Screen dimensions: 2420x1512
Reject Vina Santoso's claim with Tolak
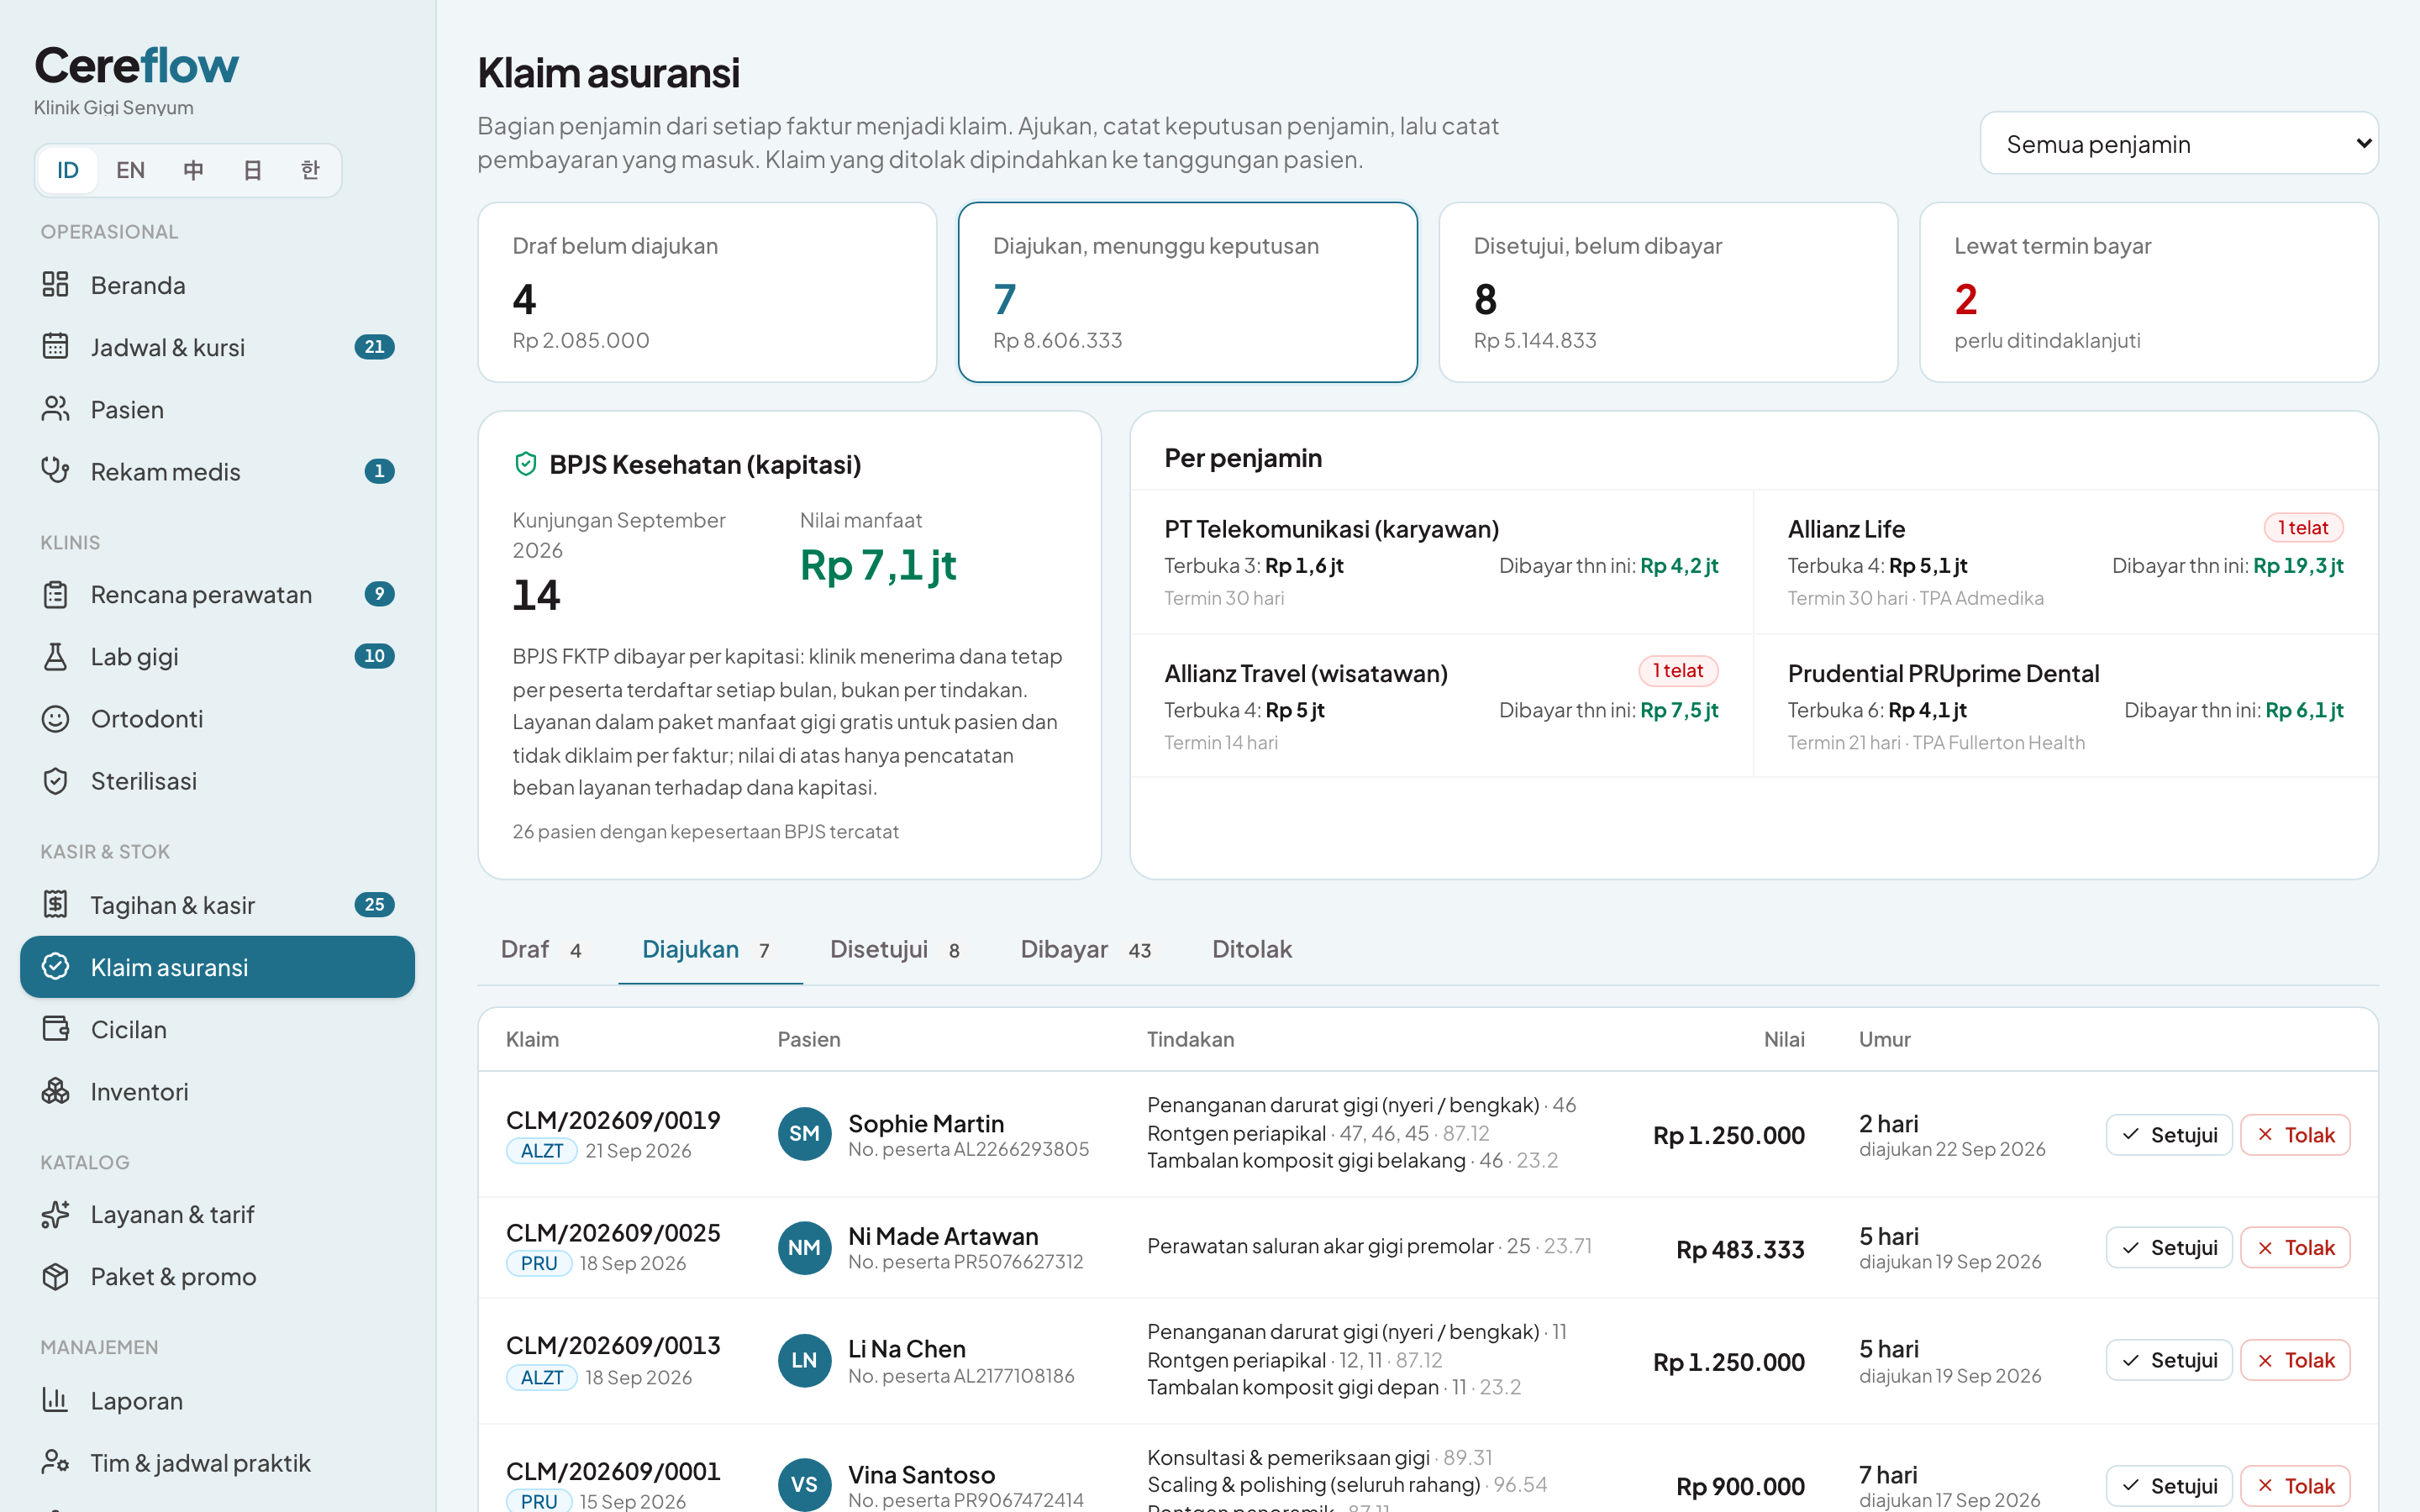2295,1486
